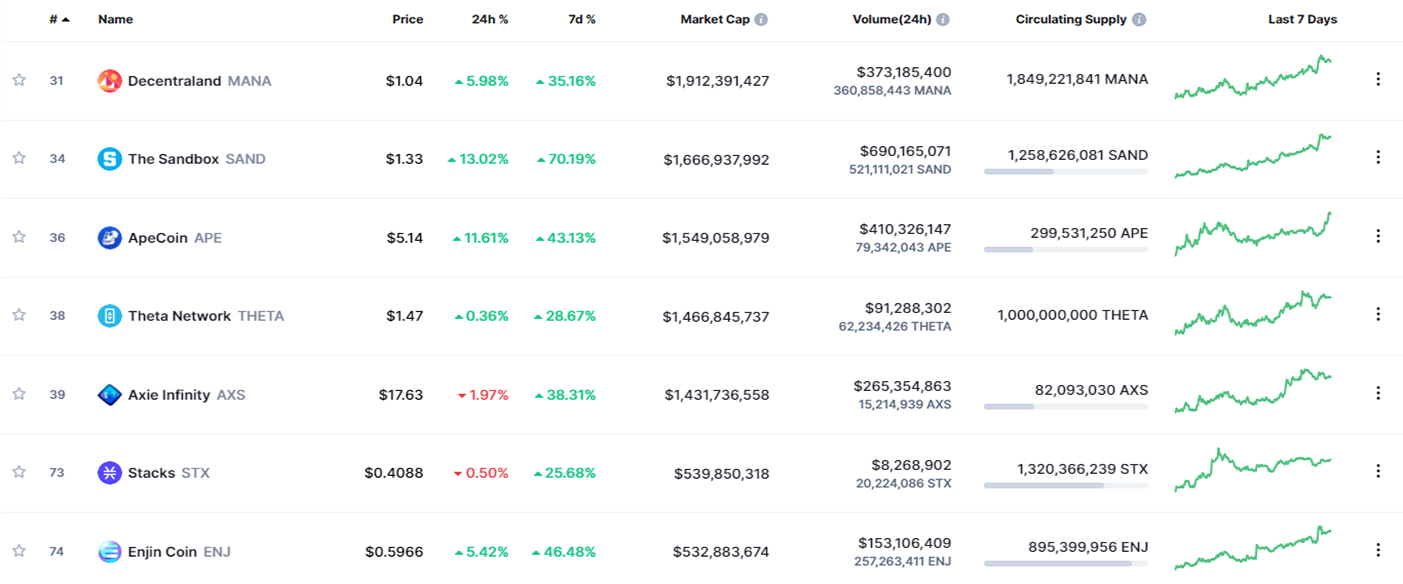Click the 360,858,443 MANA volume text
The height and width of the screenshot is (584, 1403).
(x=892, y=91)
